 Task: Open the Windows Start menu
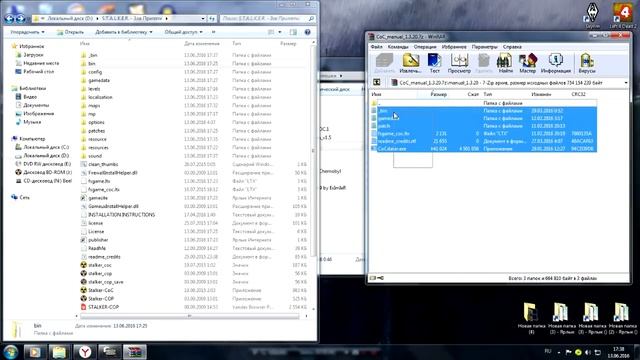[11, 352]
